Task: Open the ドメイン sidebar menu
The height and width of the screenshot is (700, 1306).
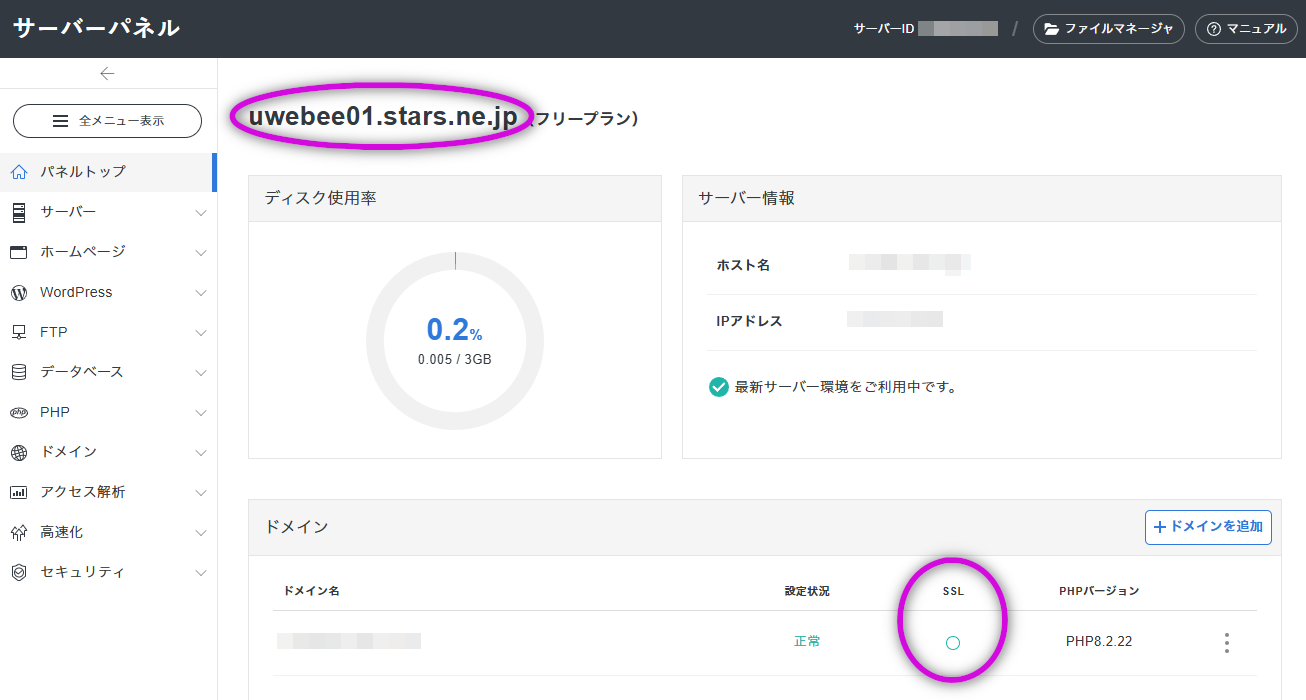Action: coord(108,452)
